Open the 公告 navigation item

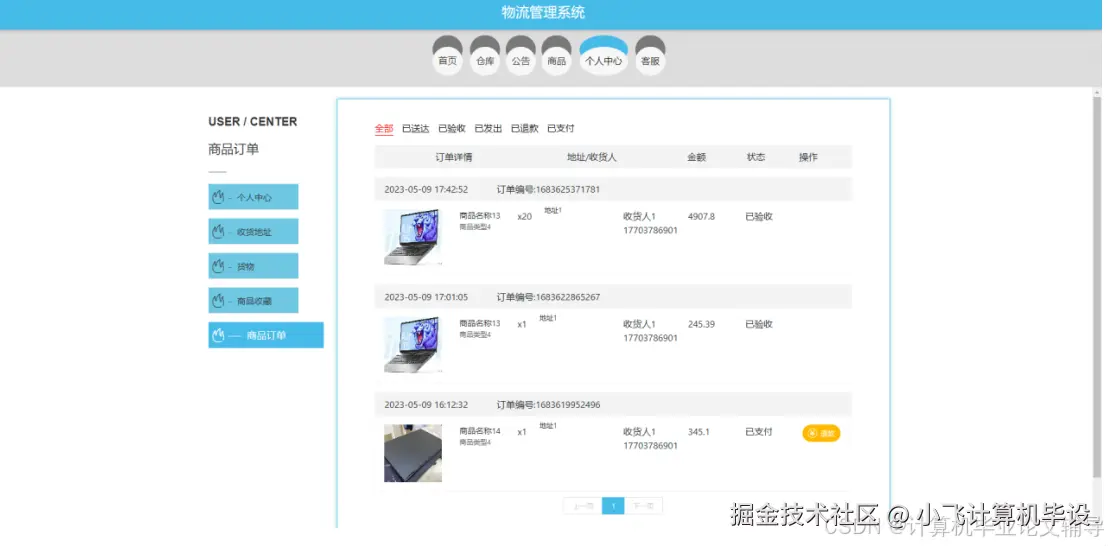tap(521, 56)
